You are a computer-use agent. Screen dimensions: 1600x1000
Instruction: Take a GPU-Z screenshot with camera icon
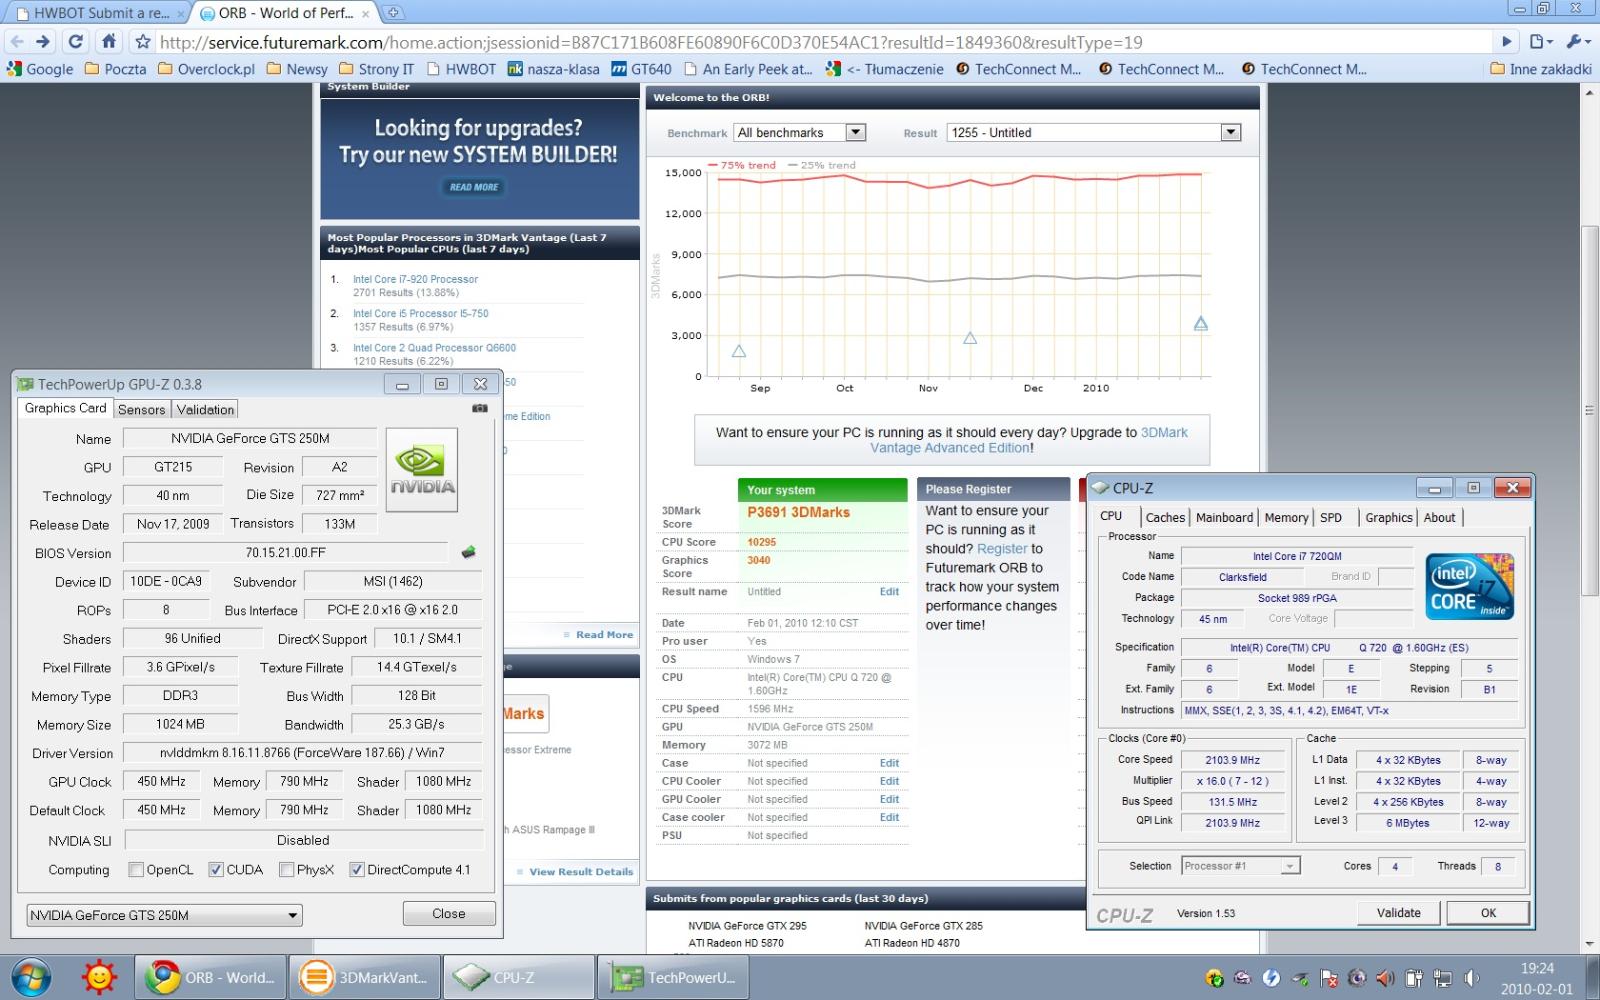coord(480,408)
